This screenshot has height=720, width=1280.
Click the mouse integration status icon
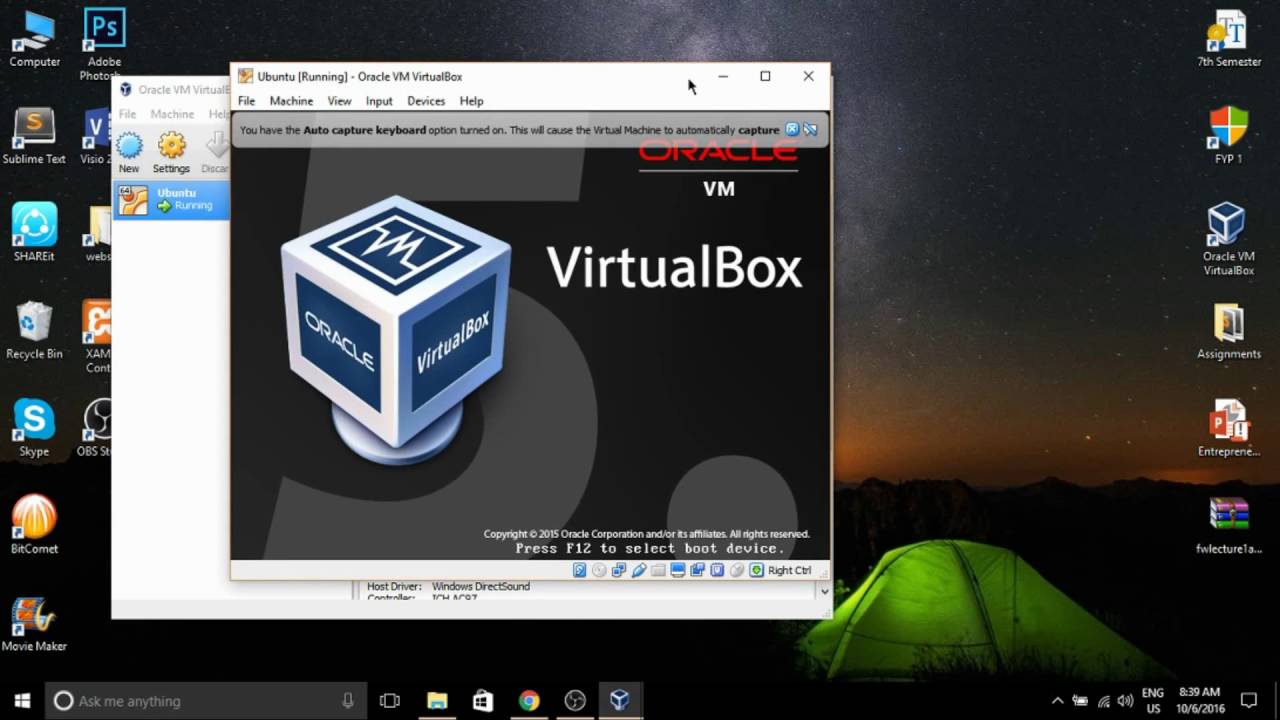pos(737,570)
